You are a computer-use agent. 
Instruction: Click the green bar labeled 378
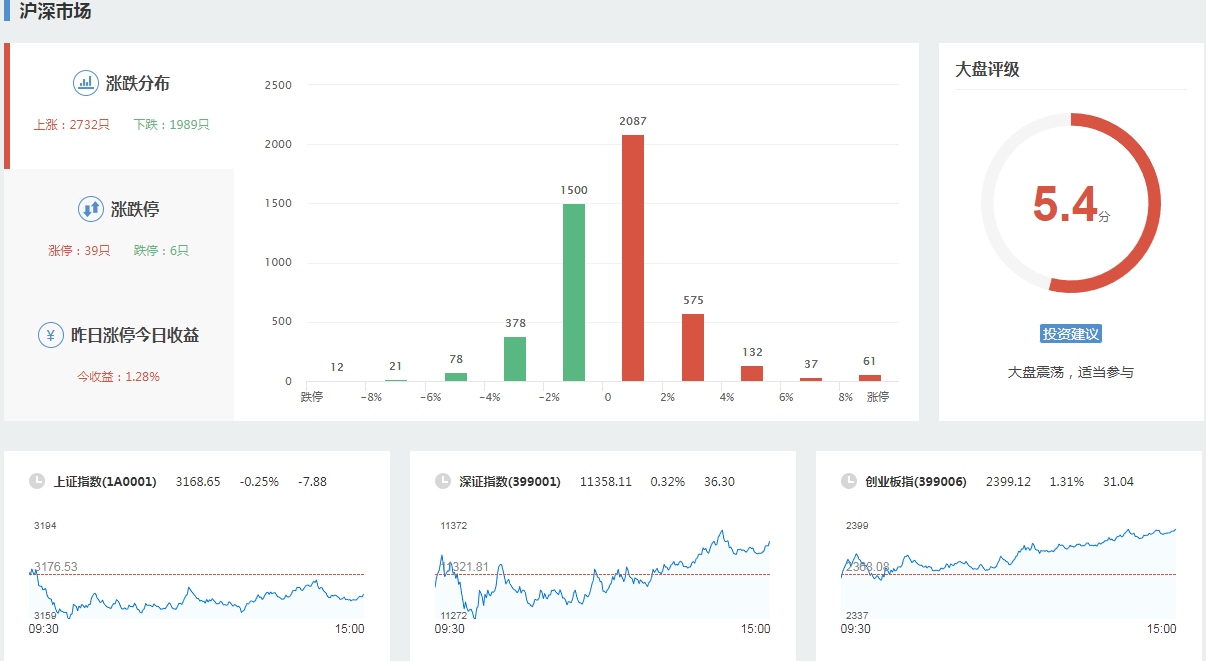pos(515,358)
